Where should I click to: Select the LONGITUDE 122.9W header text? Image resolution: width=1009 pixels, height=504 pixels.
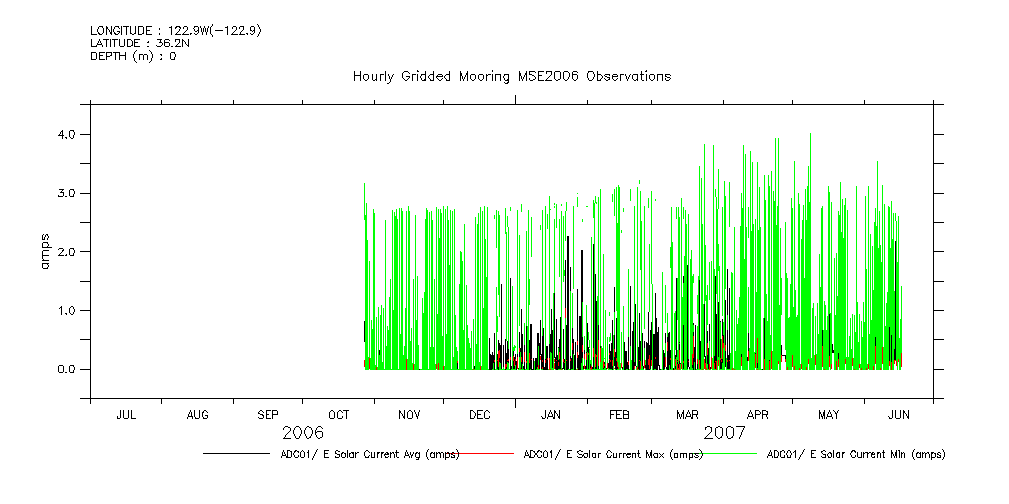click(x=176, y=31)
